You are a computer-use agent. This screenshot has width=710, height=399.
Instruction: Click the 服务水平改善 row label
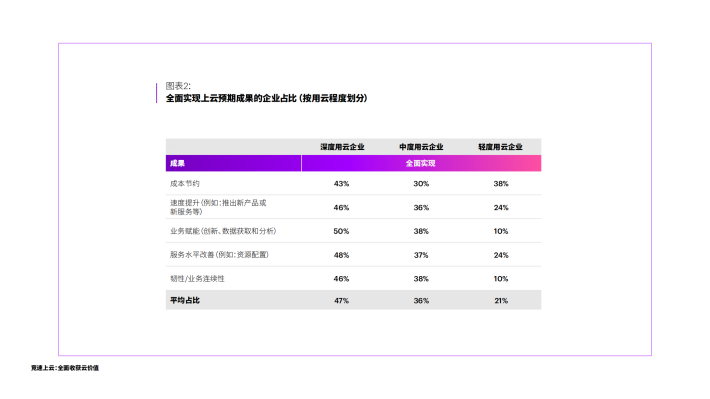(x=219, y=255)
